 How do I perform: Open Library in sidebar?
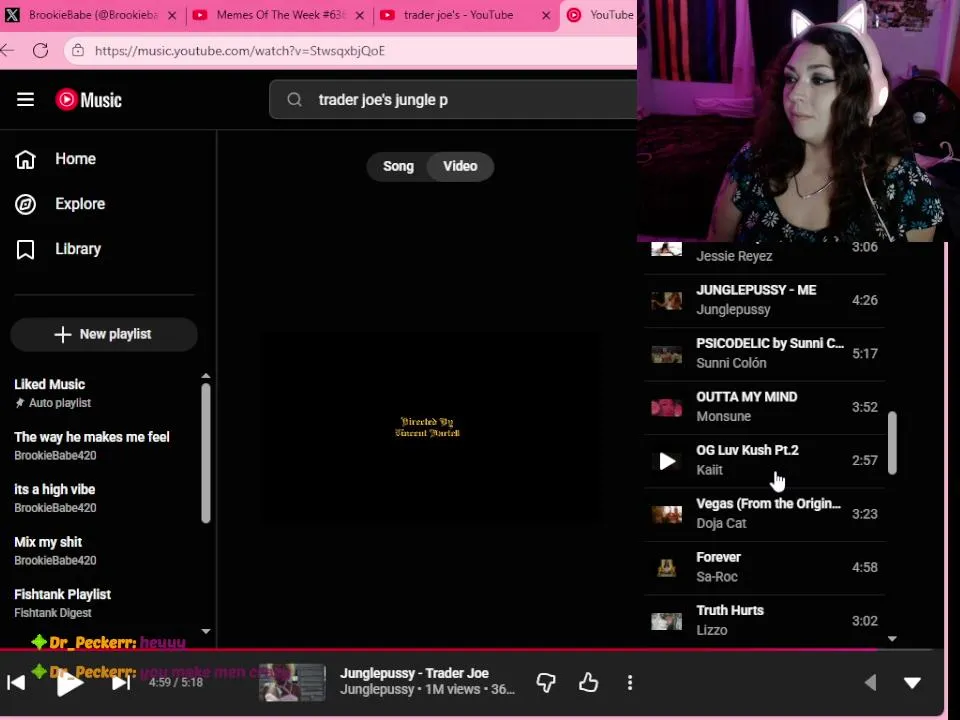tap(78, 249)
